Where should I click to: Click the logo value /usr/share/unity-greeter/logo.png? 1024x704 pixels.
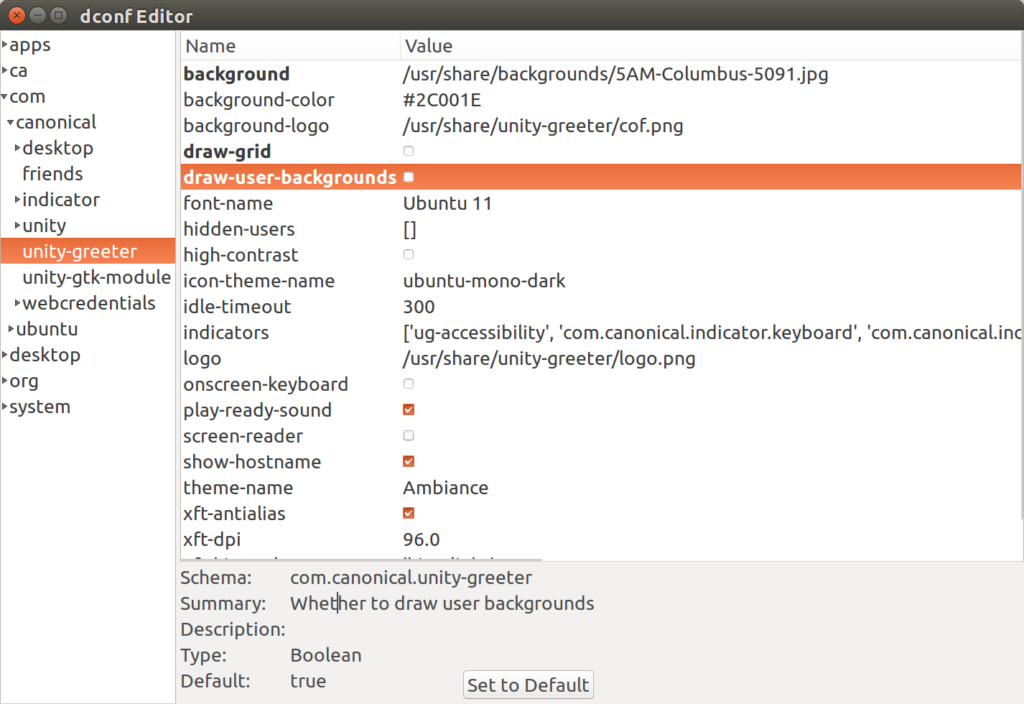(x=549, y=359)
